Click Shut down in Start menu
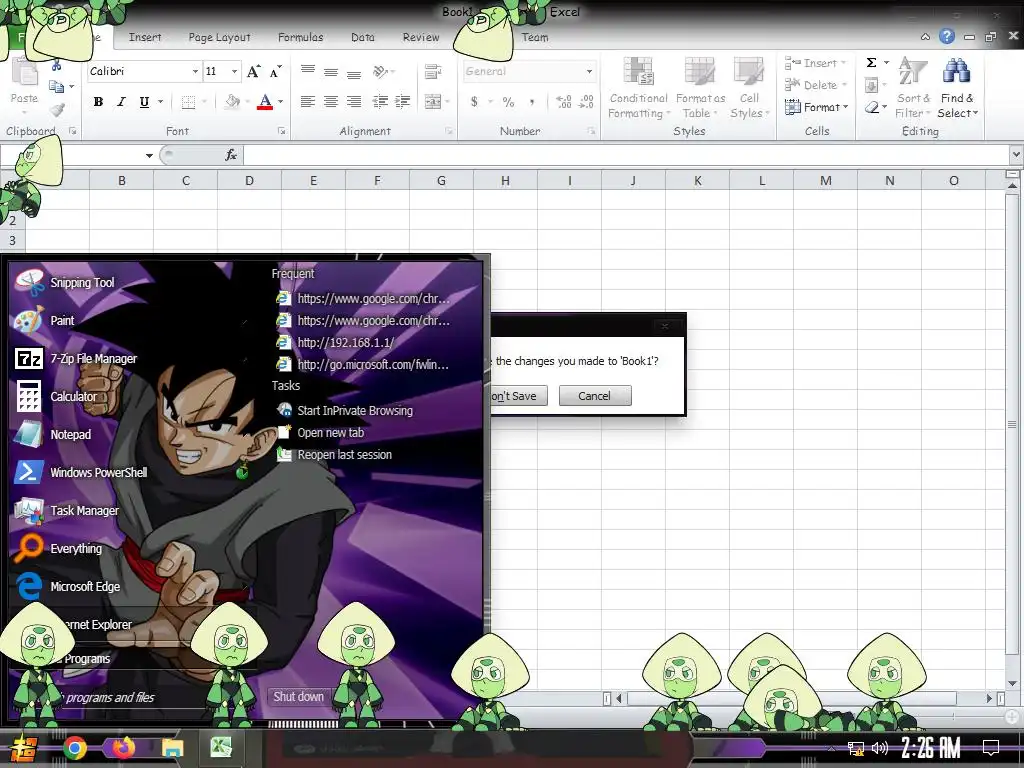Screen dimensions: 1024x768 point(298,696)
